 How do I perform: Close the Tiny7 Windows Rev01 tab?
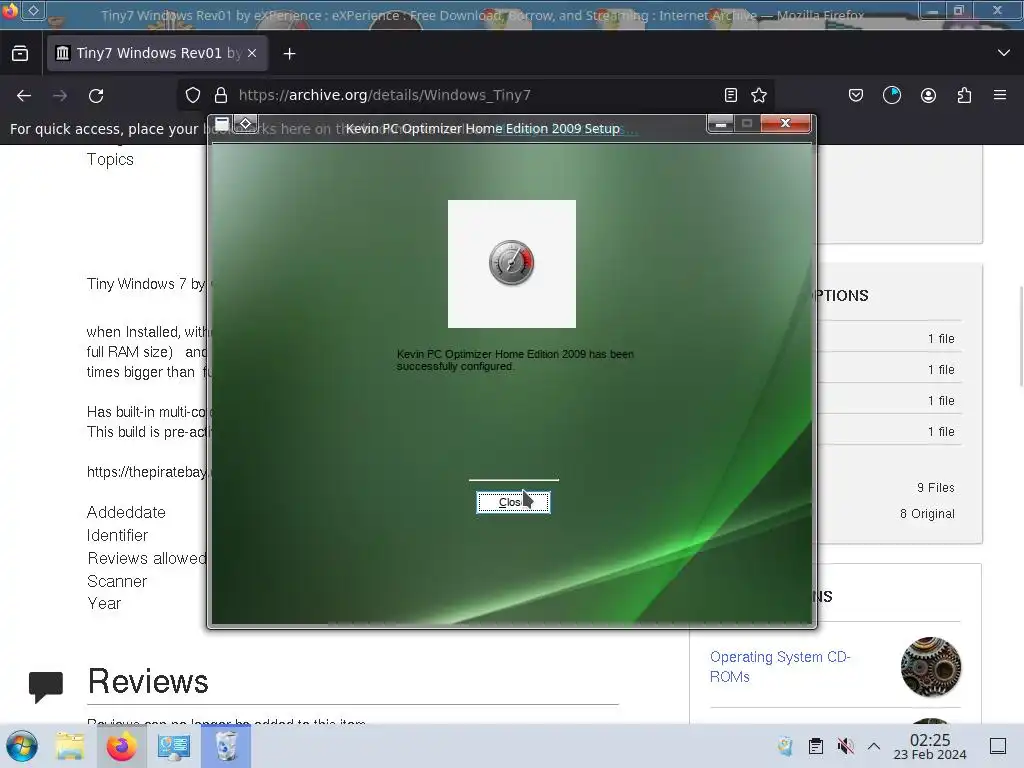(252, 53)
